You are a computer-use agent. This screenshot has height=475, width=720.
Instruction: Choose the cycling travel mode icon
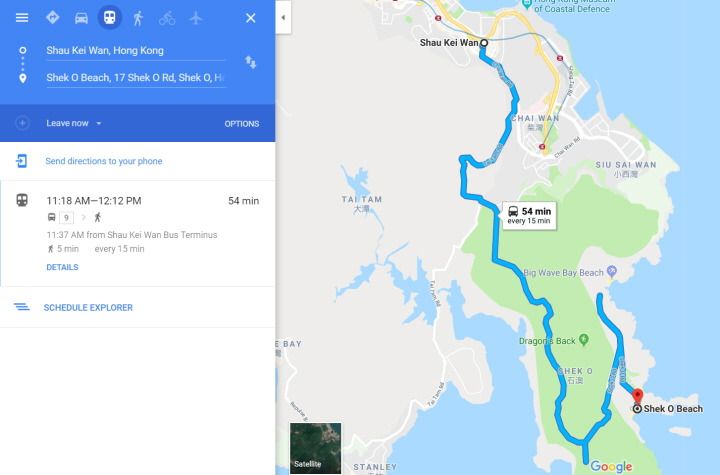pos(167,18)
